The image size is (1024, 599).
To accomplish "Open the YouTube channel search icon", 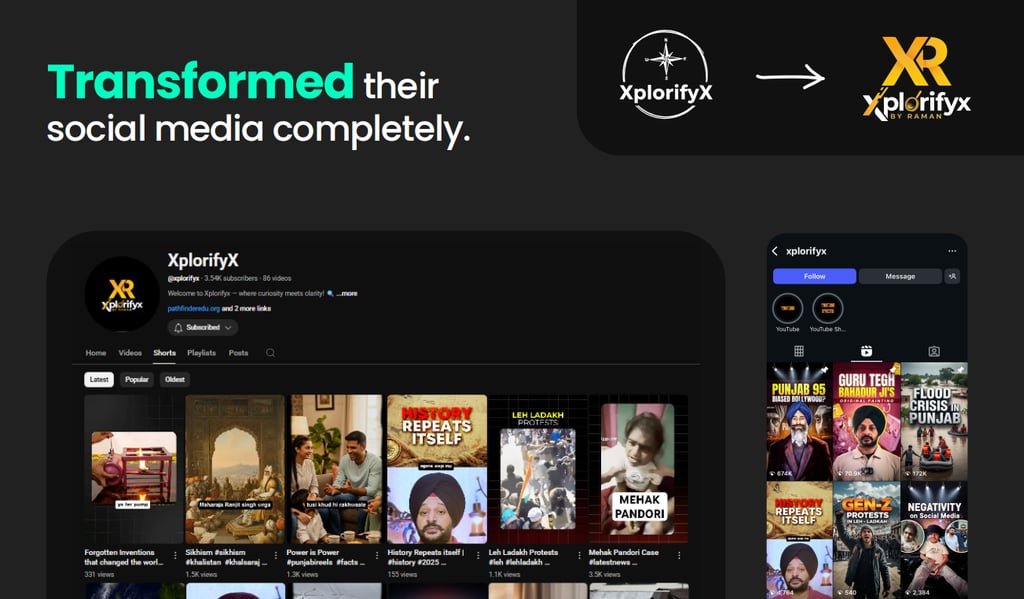I will pos(270,353).
